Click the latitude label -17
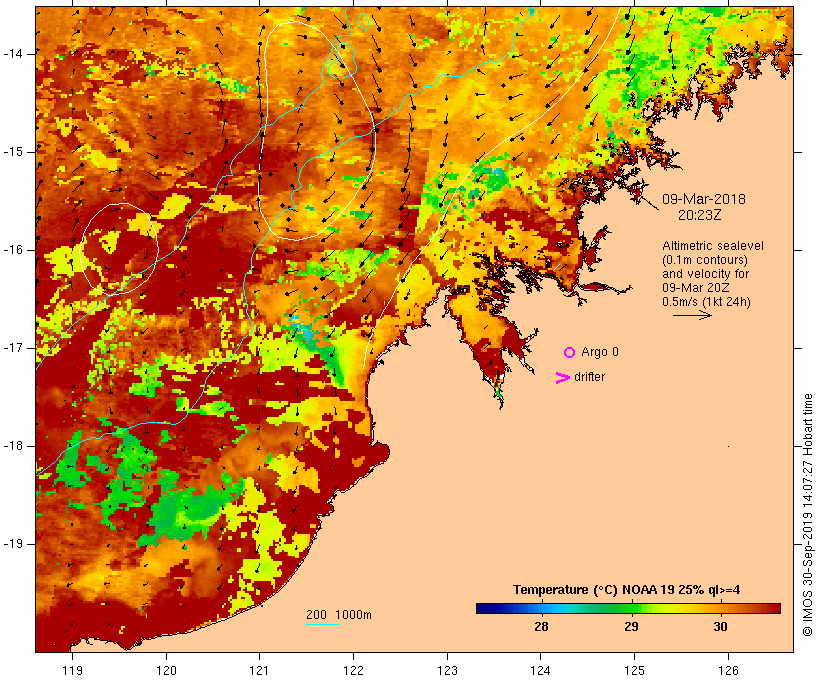This screenshot has width=820, height=680. 13,348
